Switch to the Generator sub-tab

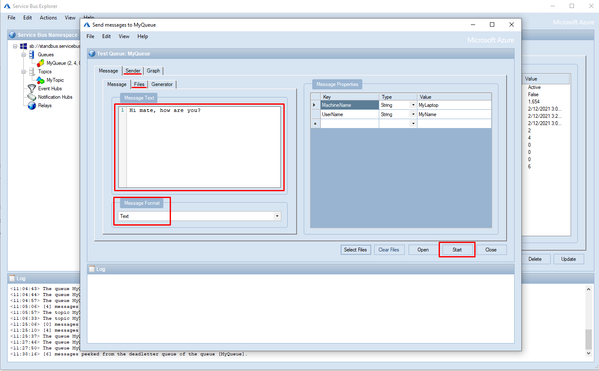pos(162,84)
